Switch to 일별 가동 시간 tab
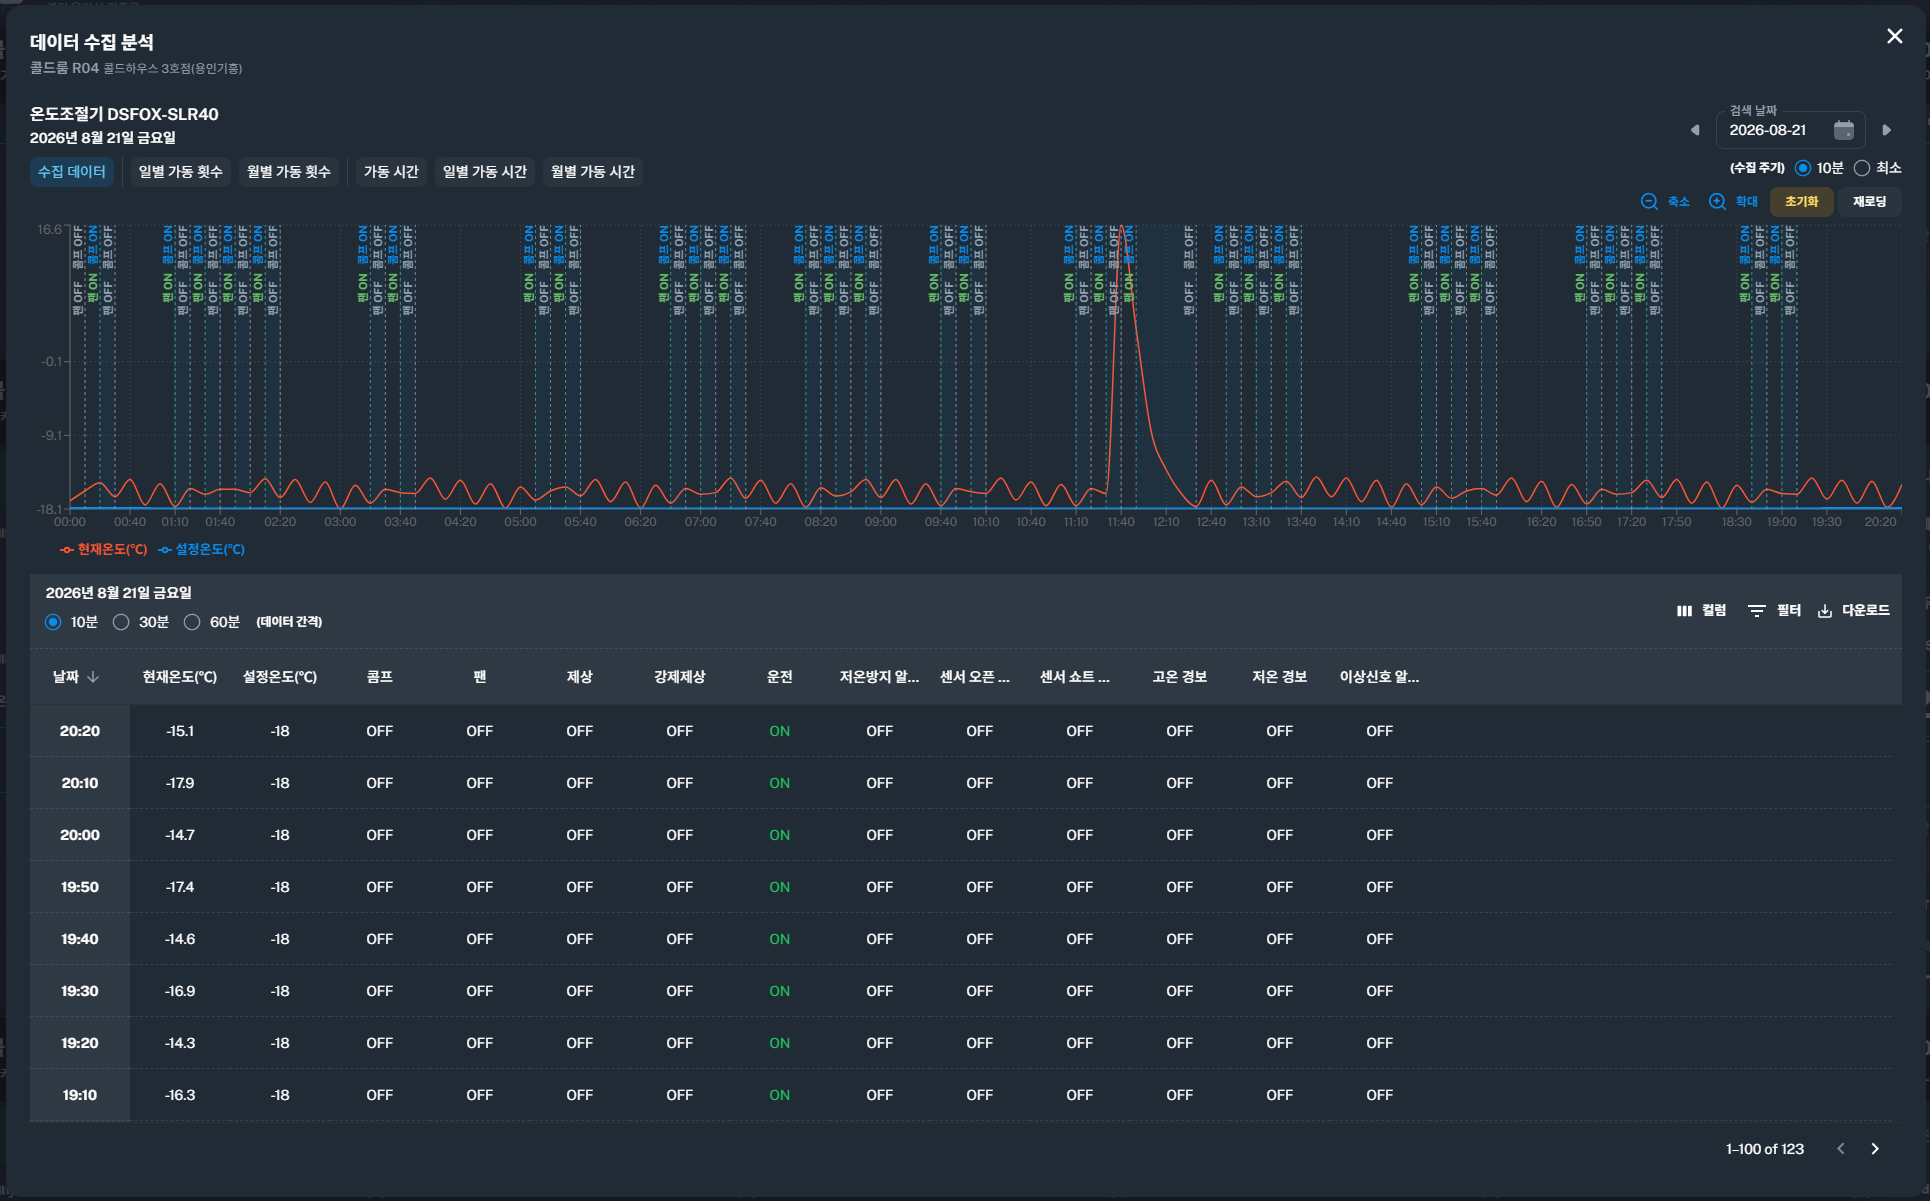This screenshot has width=1930, height=1201. tap(485, 172)
